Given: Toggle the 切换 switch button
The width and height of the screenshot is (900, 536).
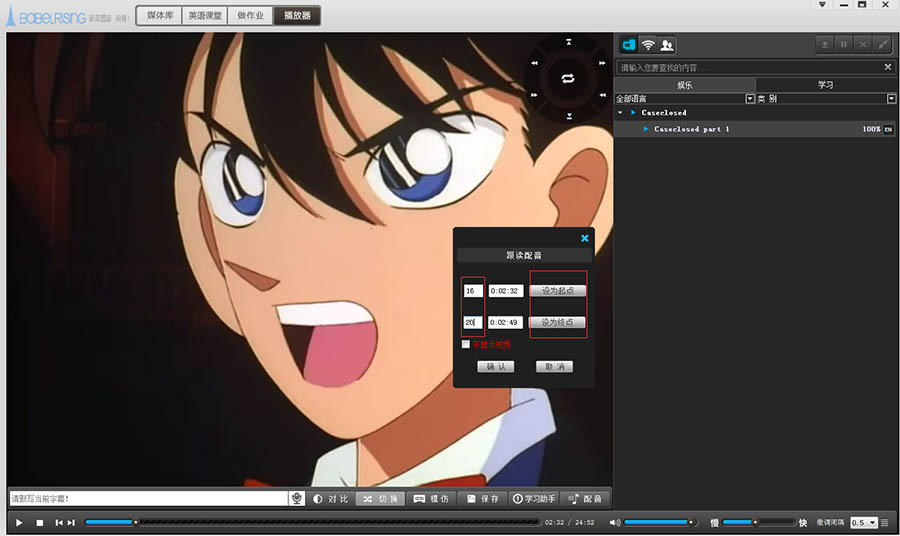Looking at the screenshot, I should click(x=381, y=499).
